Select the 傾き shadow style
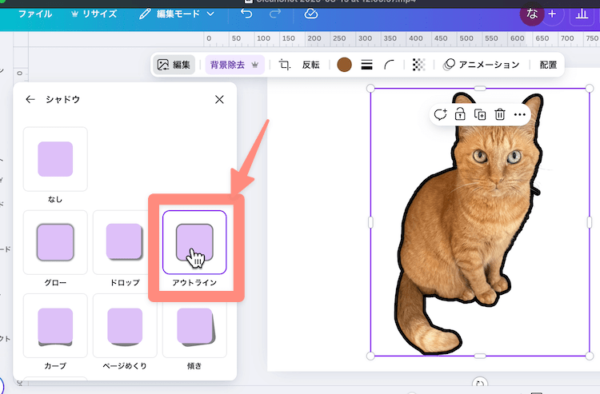 pyautogui.click(x=194, y=326)
